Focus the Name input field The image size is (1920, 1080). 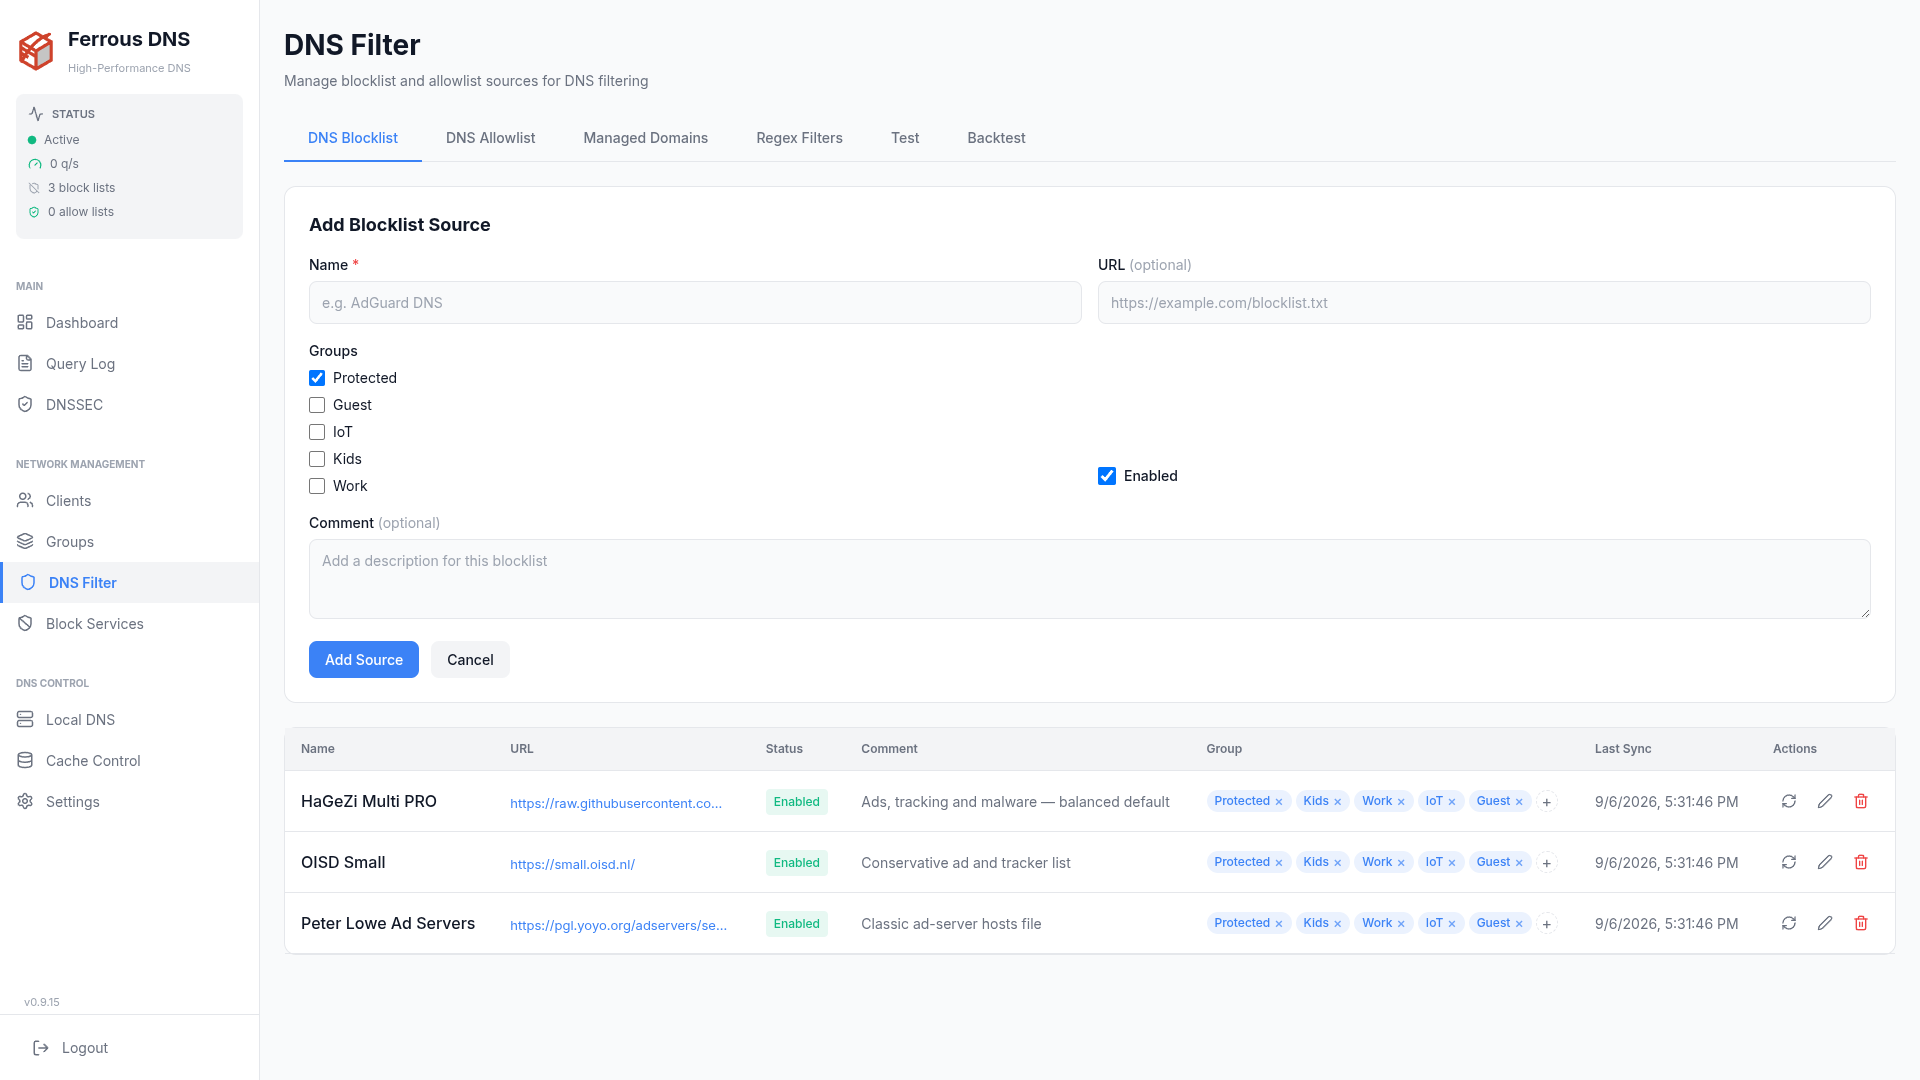695,303
